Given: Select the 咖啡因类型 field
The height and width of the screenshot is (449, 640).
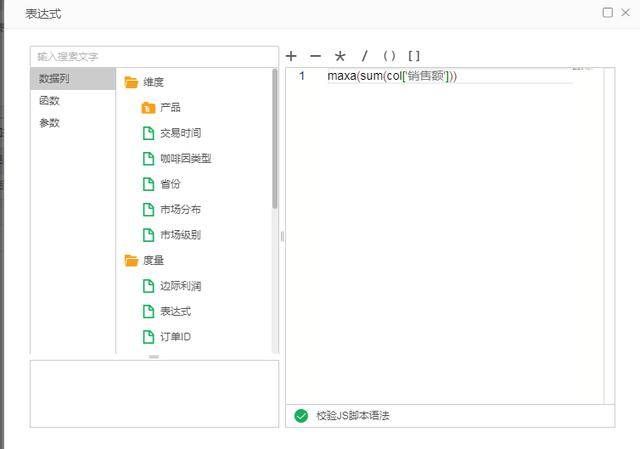Looking at the screenshot, I should point(186,158).
